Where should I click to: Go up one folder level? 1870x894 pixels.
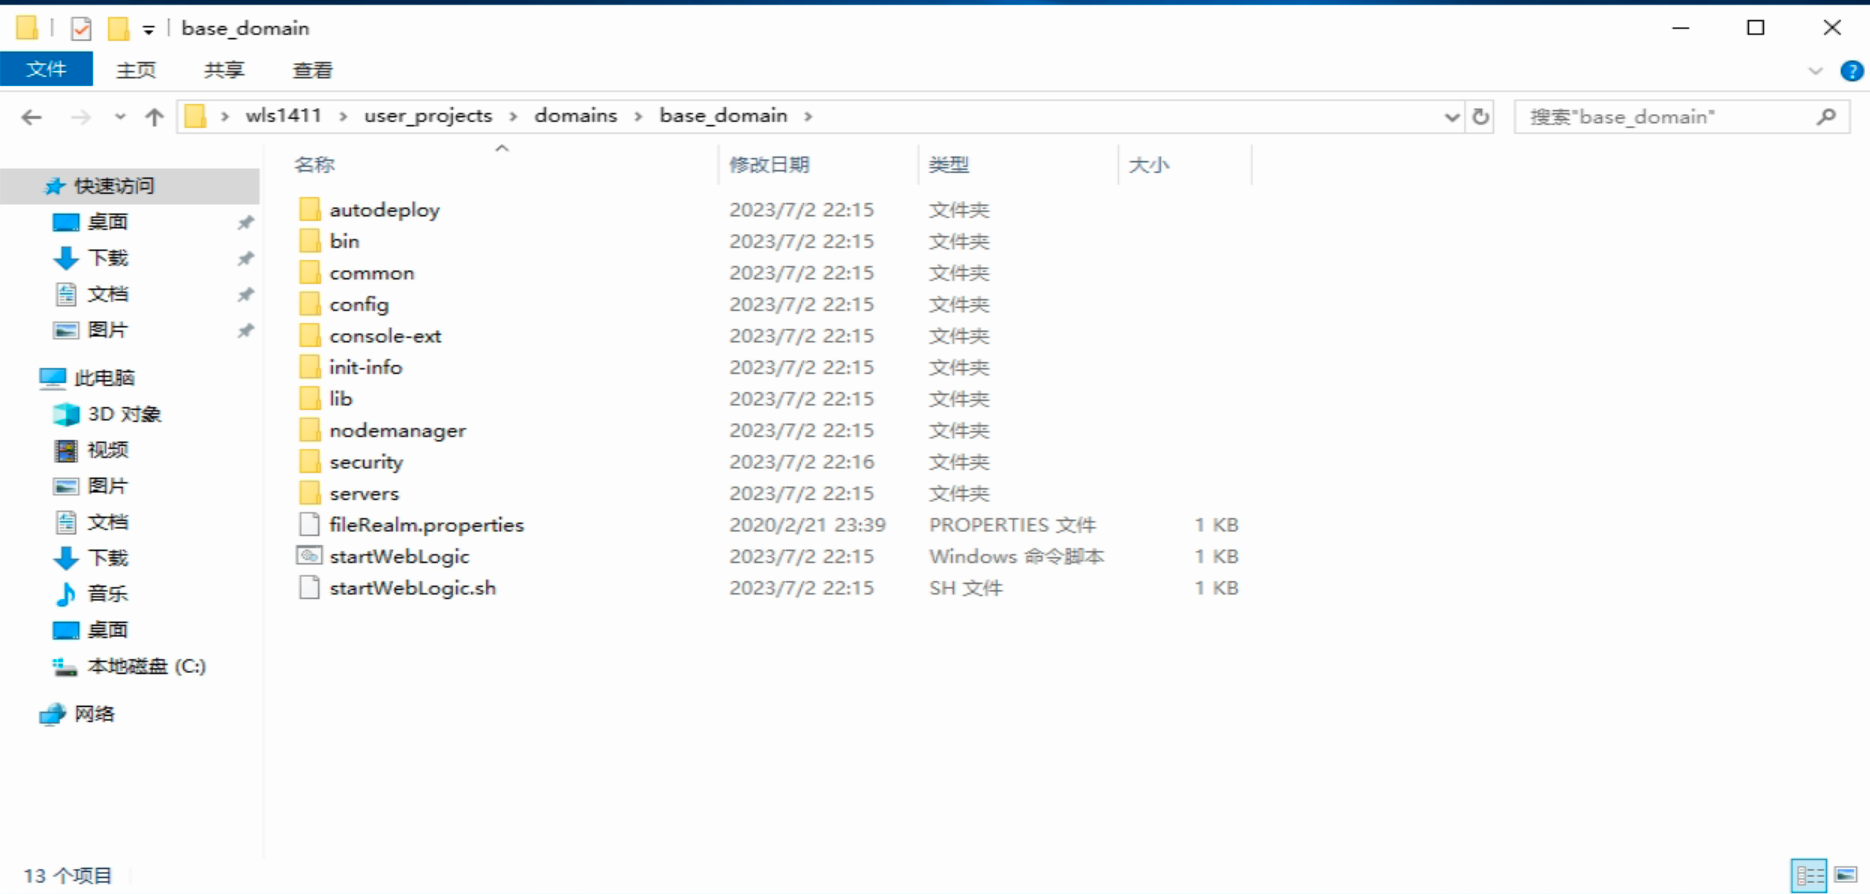(154, 117)
